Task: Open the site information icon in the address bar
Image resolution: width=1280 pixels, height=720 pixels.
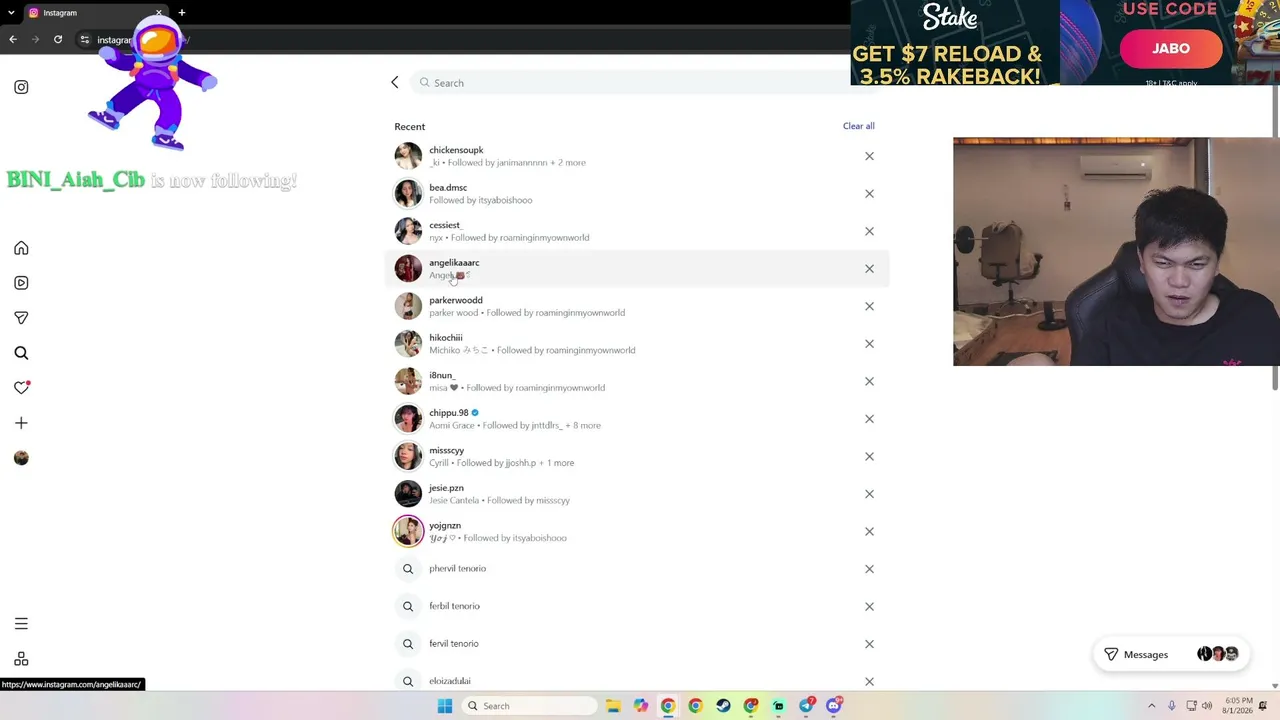Action: (x=85, y=39)
